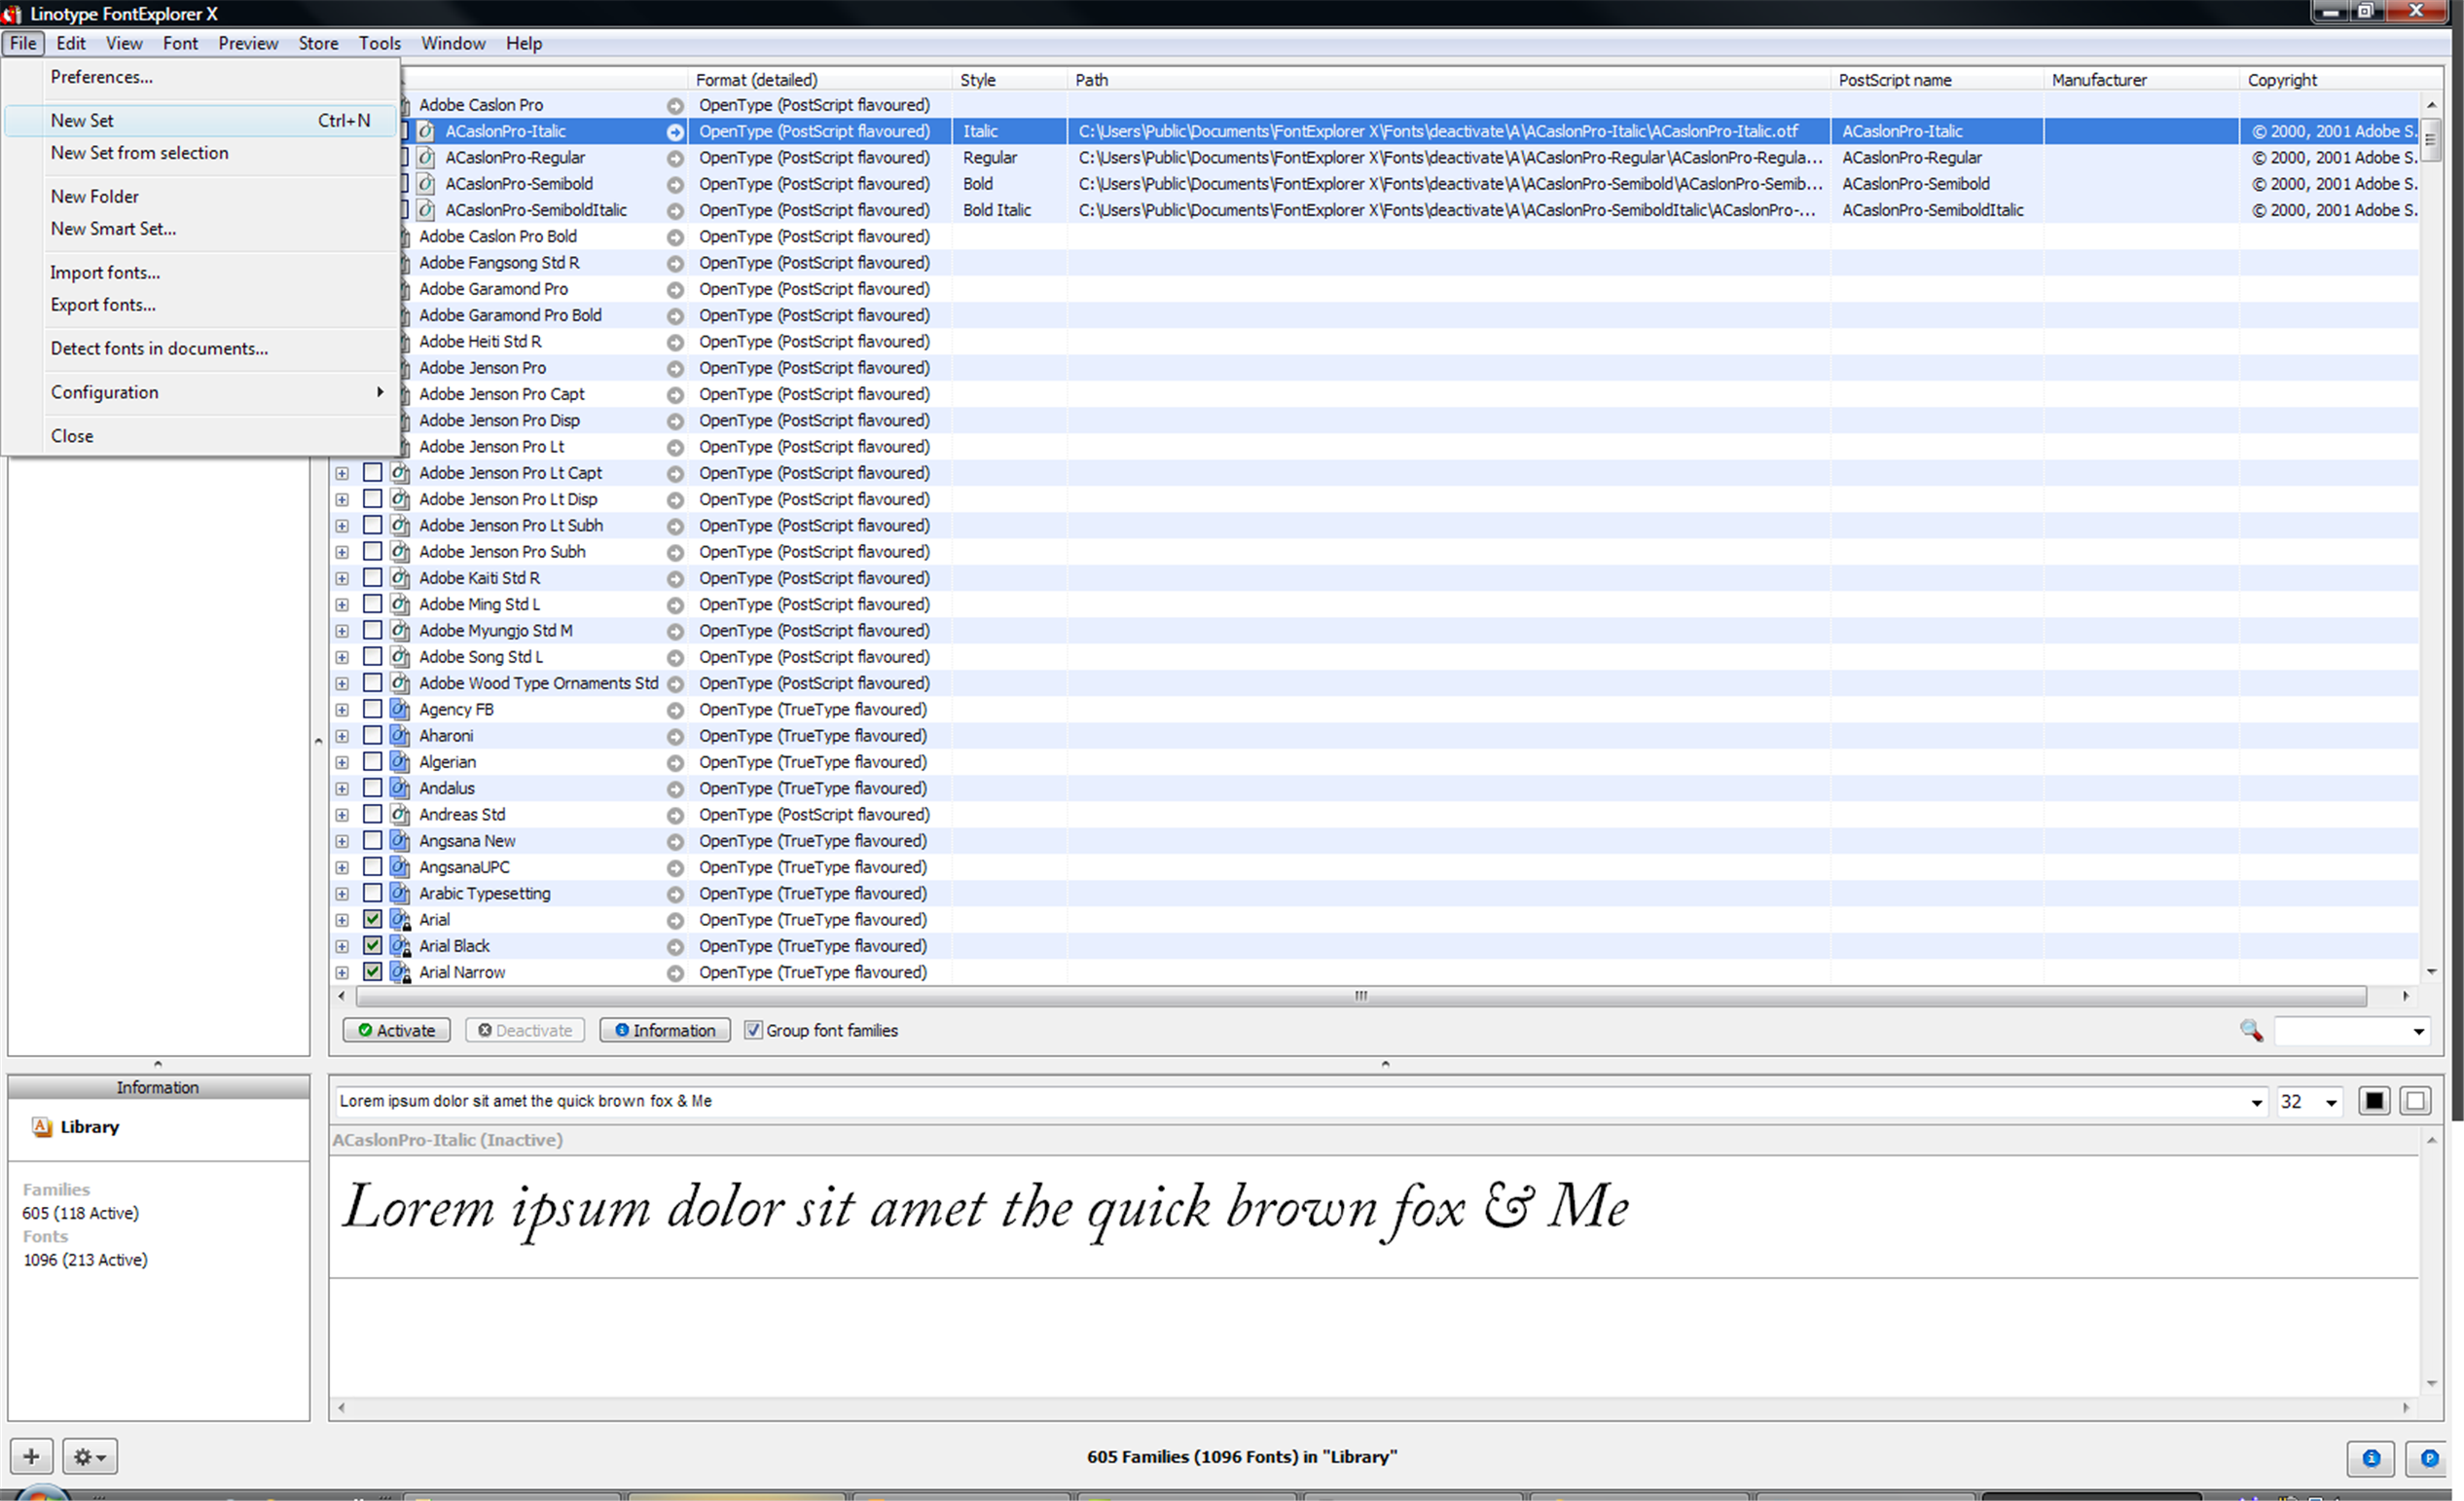The width and height of the screenshot is (2464, 1501).
Task: Open the gear actions menu button
Action: click(x=89, y=1457)
